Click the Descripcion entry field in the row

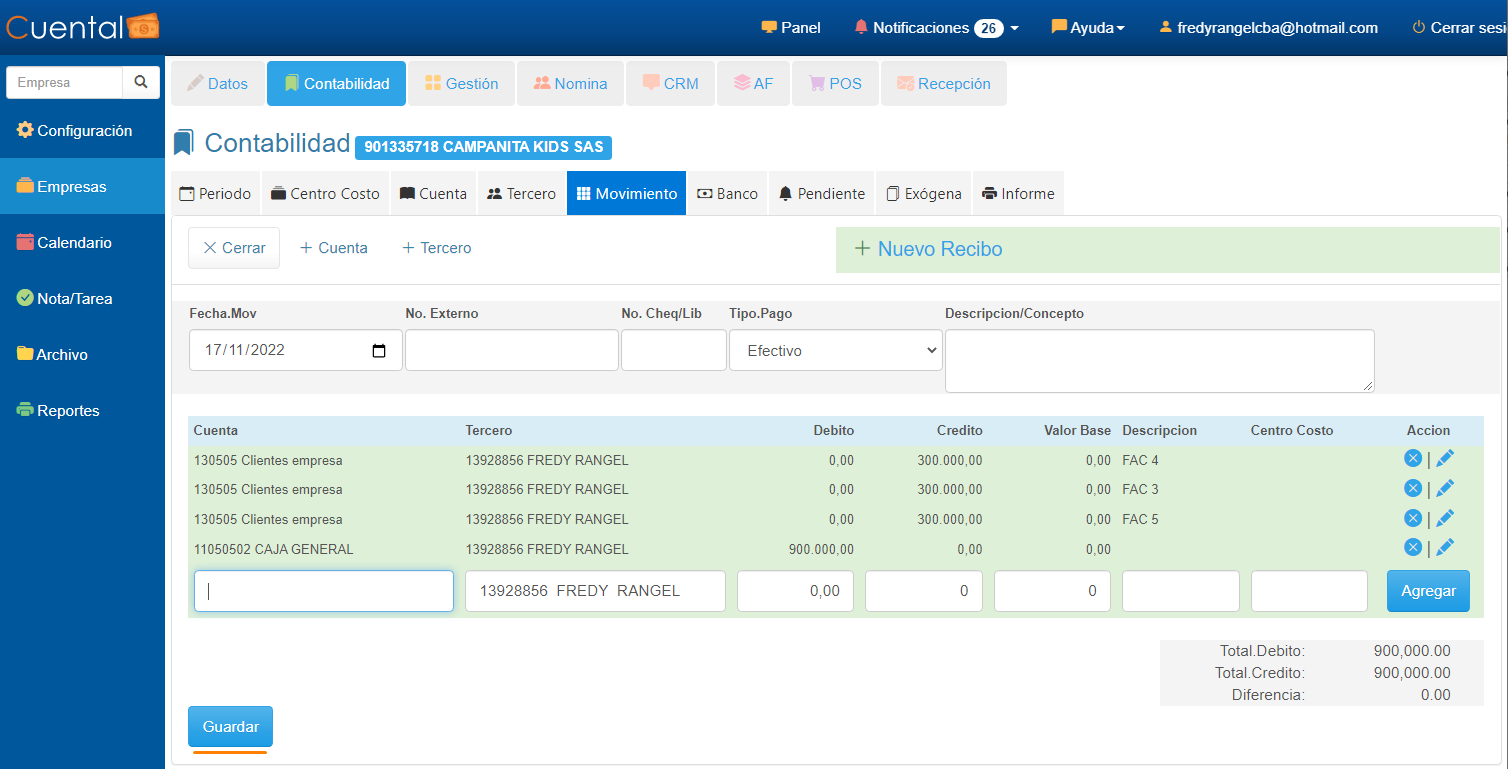pyautogui.click(x=1181, y=591)
